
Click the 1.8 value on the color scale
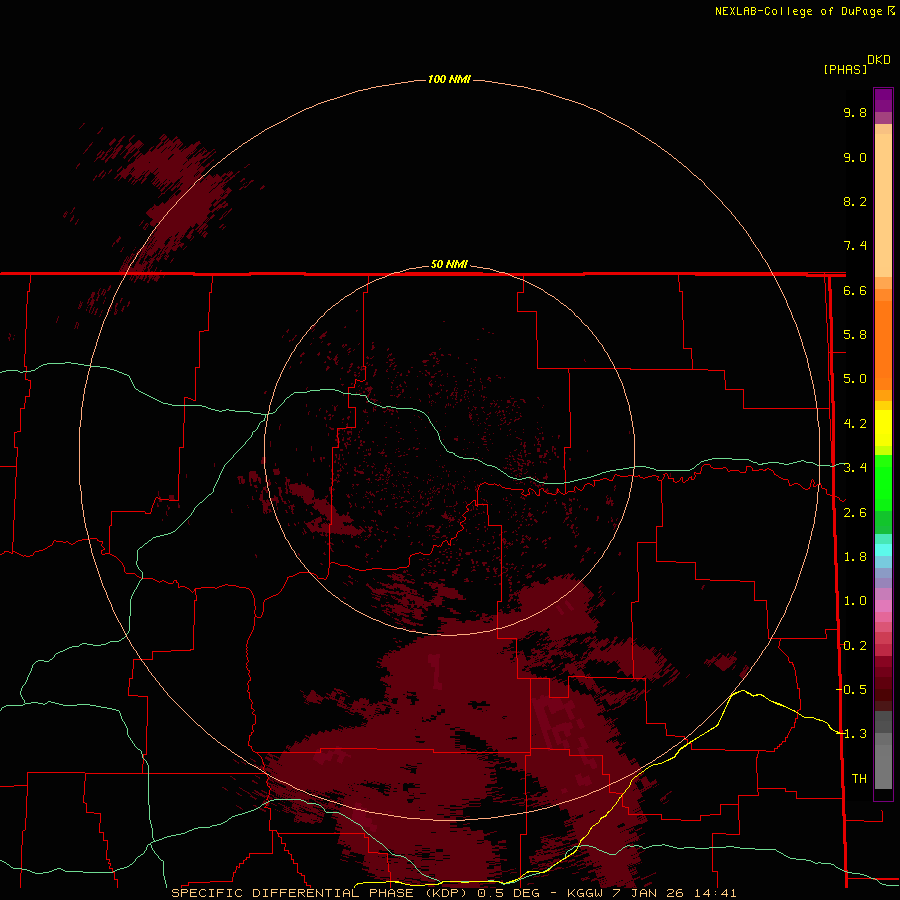tap(855, 557)
